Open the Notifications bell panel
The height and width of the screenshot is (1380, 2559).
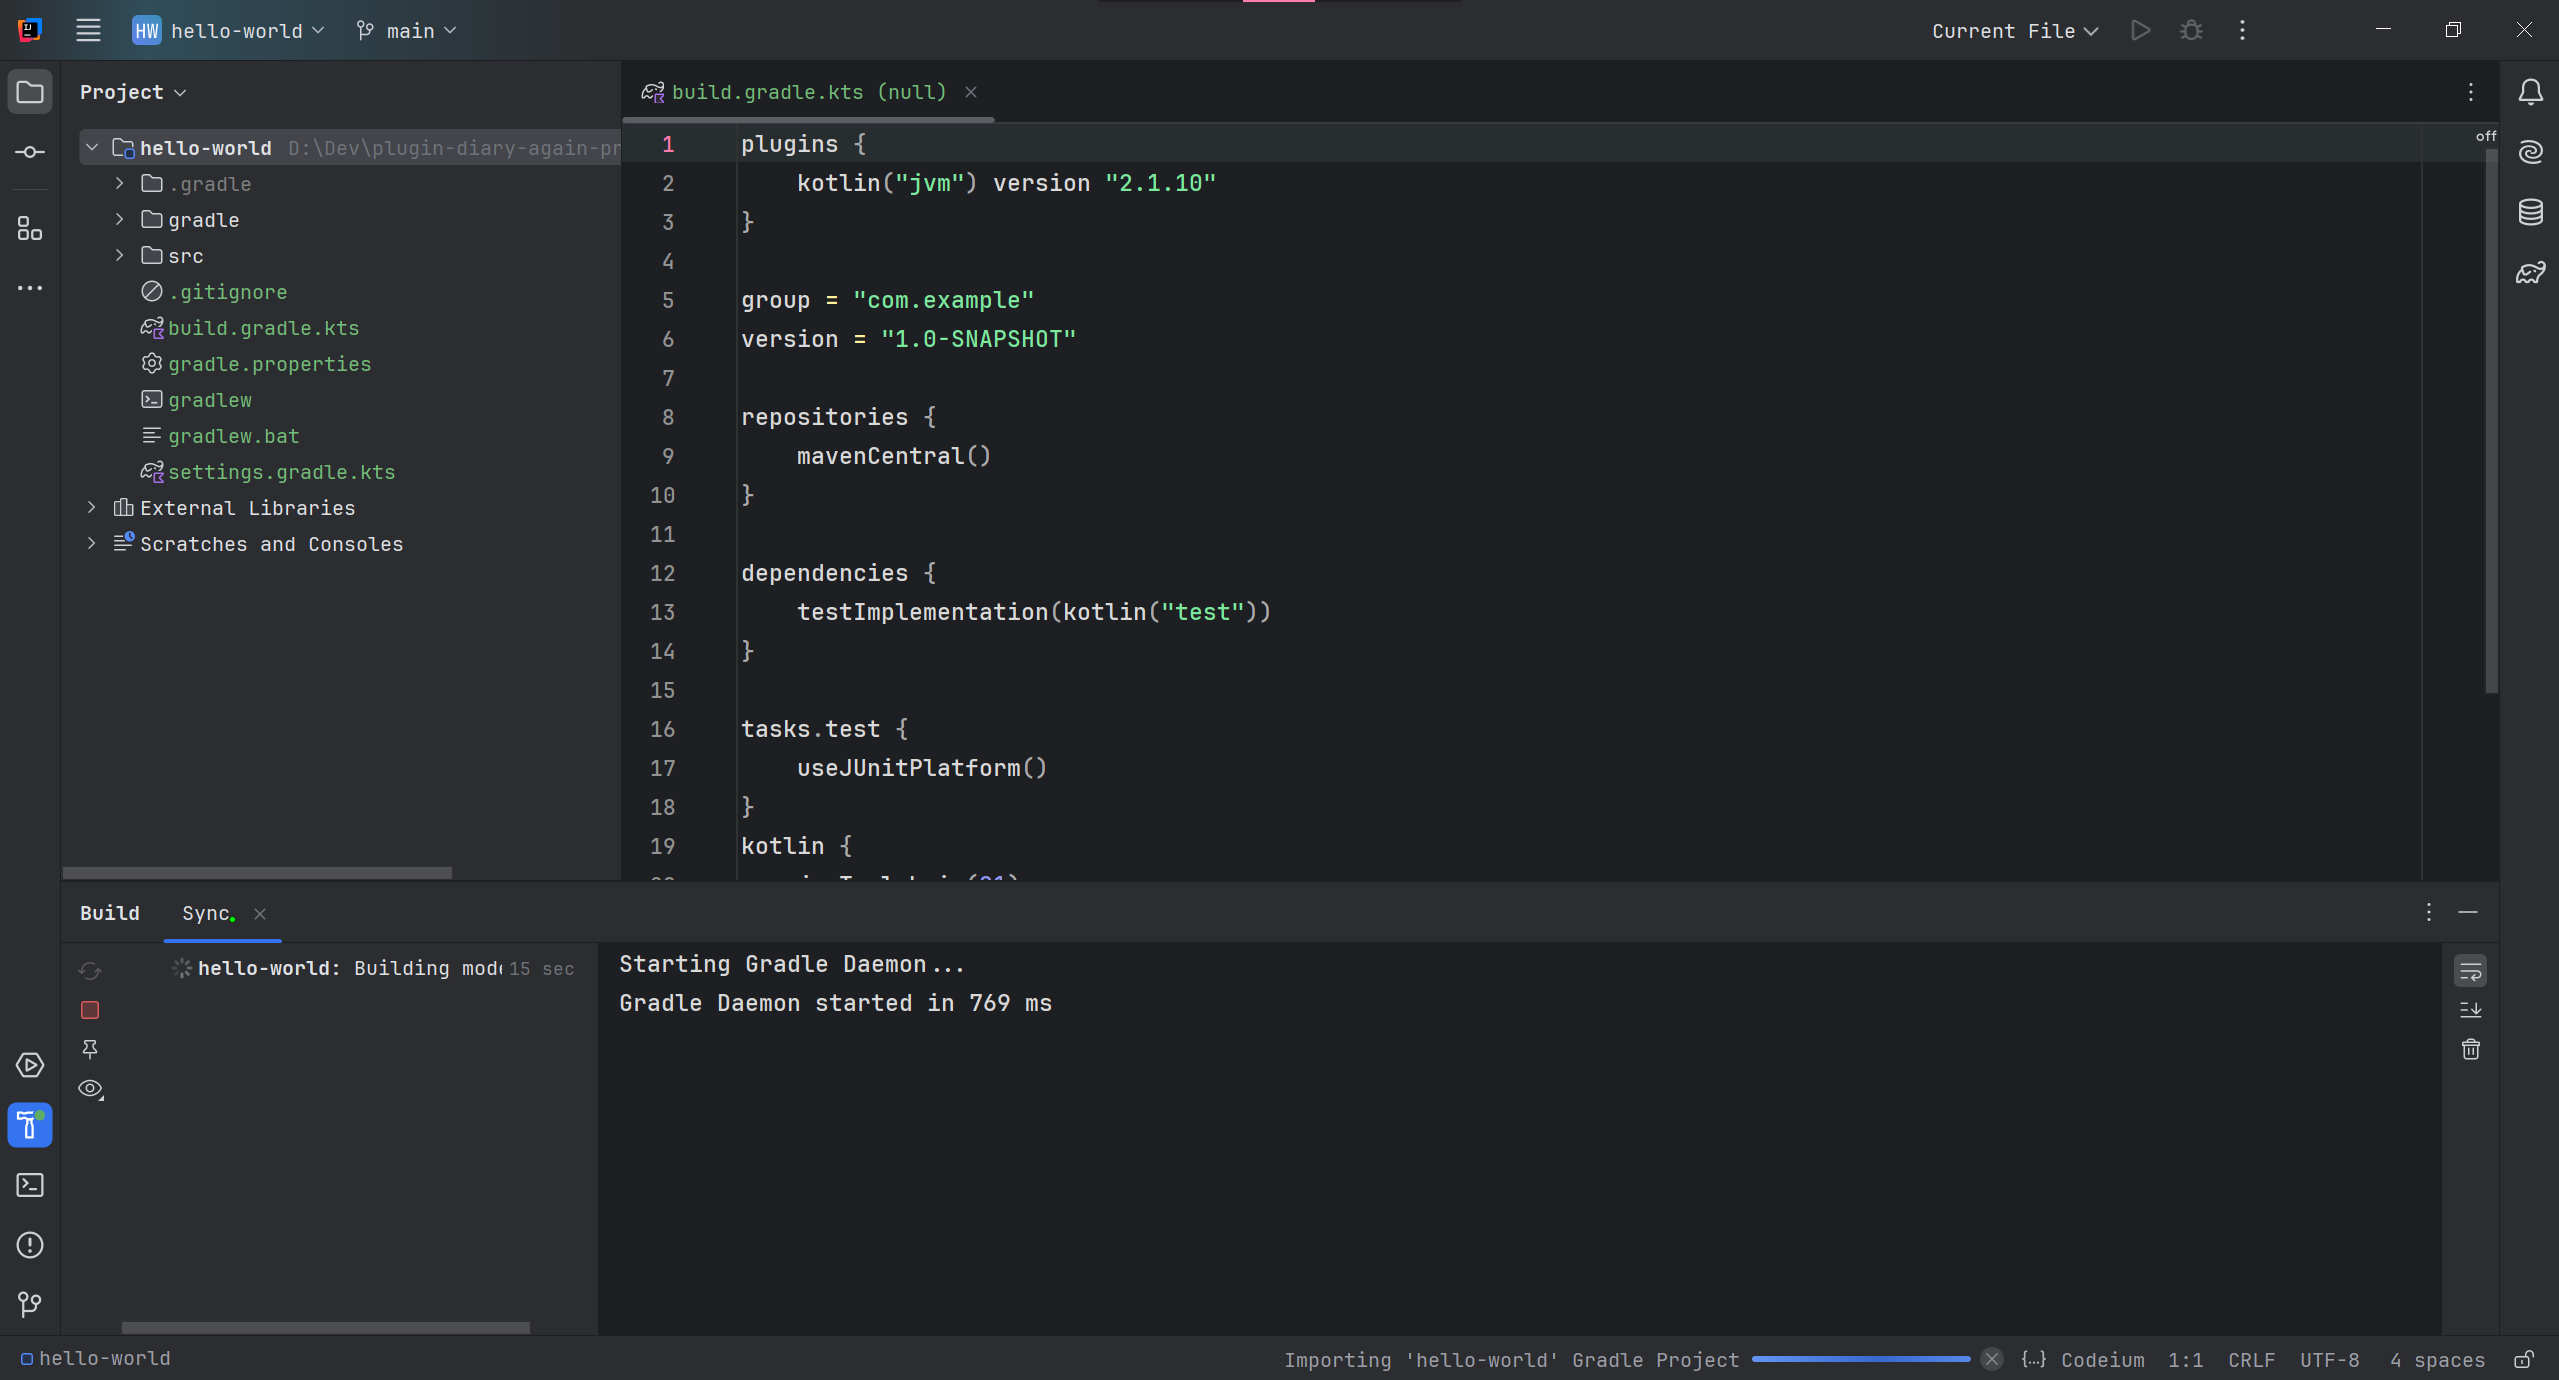pos(2530,92)
